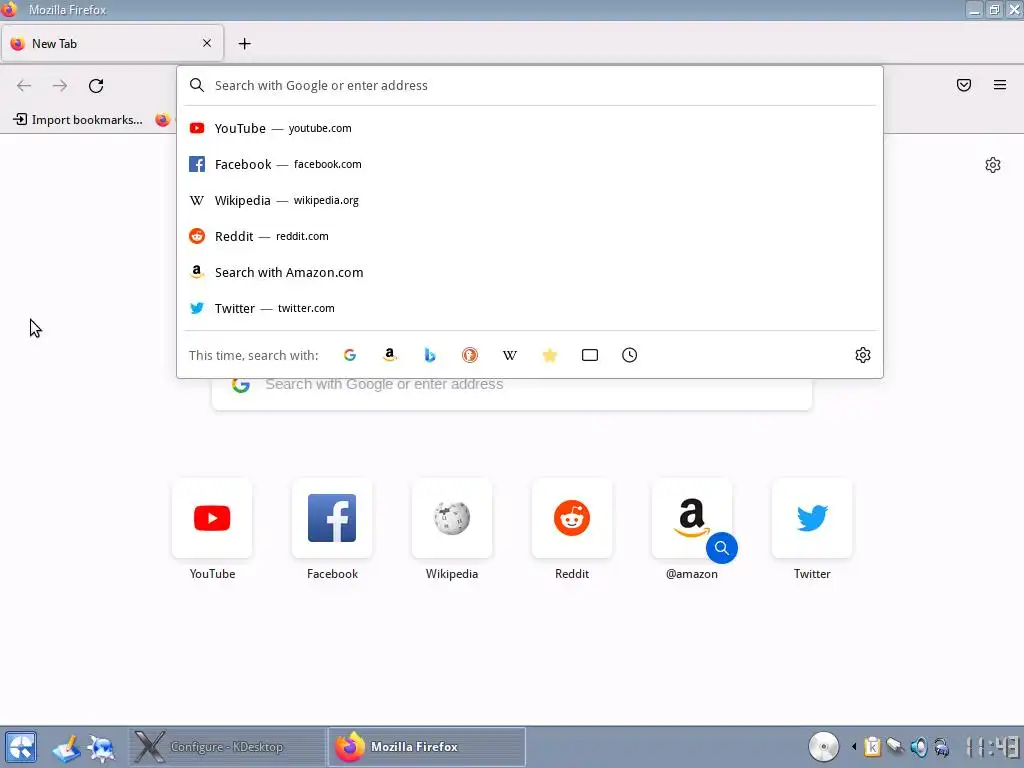Activate Mozilla Firefox taskbar entry
This screenshot has height=768, width=1024.
[x=426, y=746]
